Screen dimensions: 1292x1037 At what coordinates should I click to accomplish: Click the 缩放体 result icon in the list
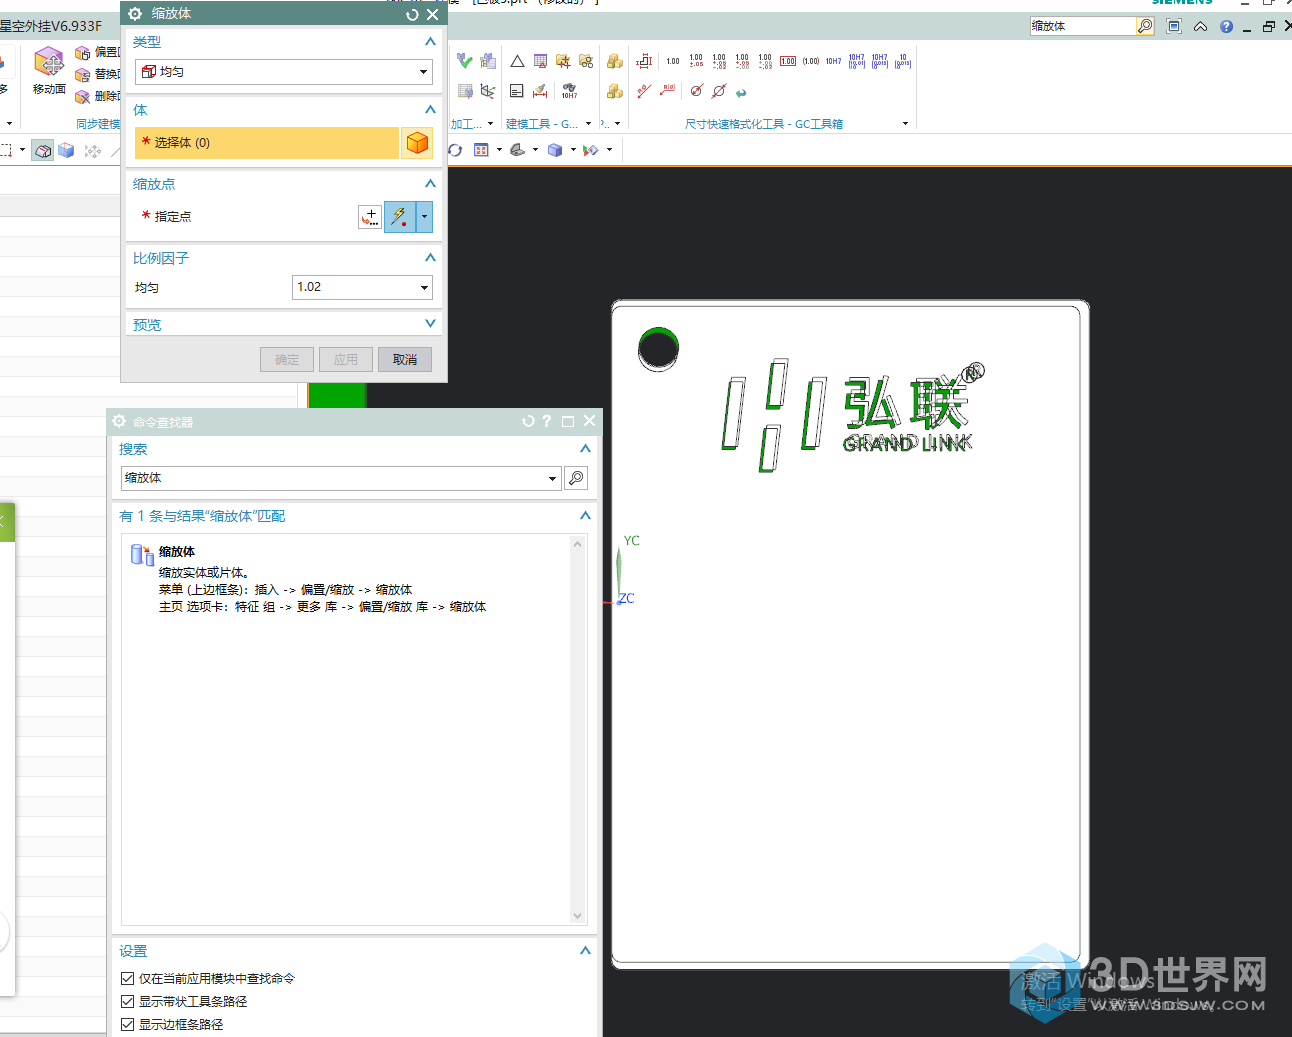tap(142, 554)
